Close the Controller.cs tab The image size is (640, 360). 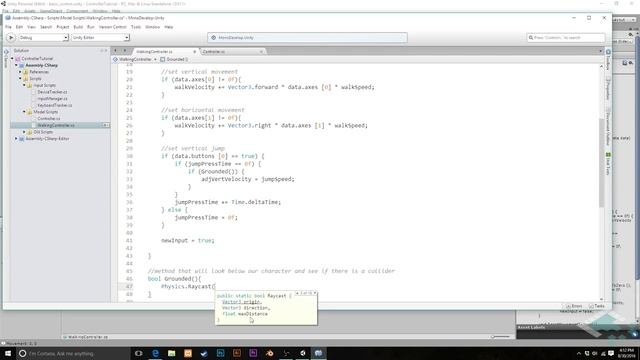[261, 52]
